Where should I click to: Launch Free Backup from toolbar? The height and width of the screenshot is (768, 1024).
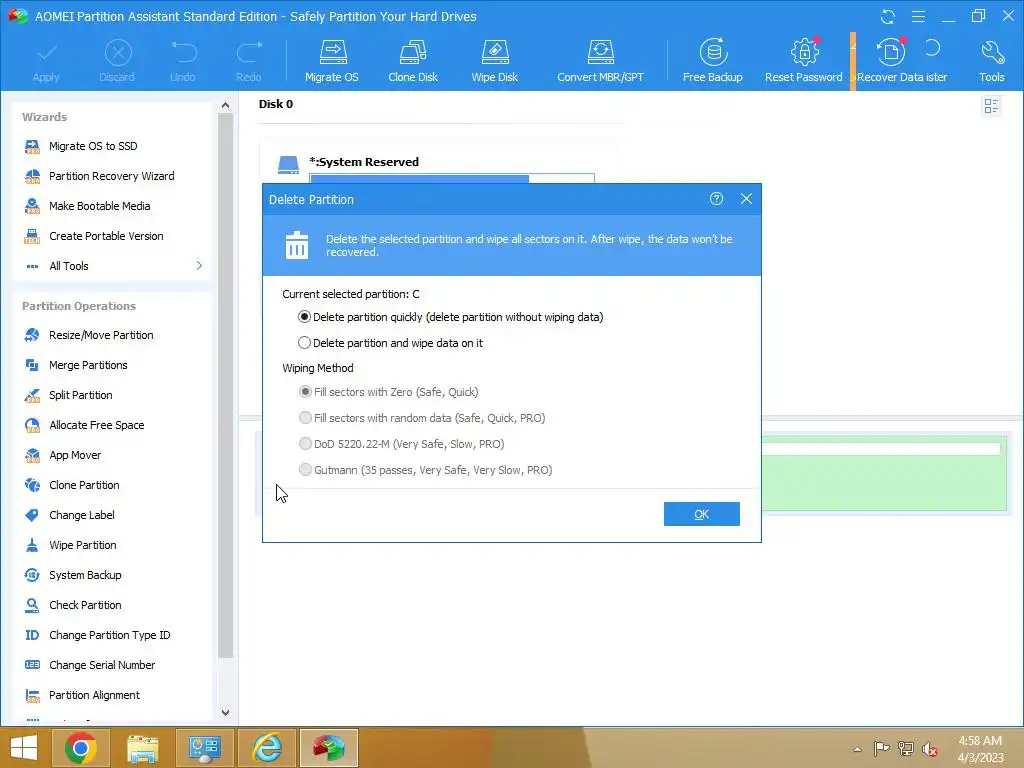pyautogui.click(x=712, y=61)
